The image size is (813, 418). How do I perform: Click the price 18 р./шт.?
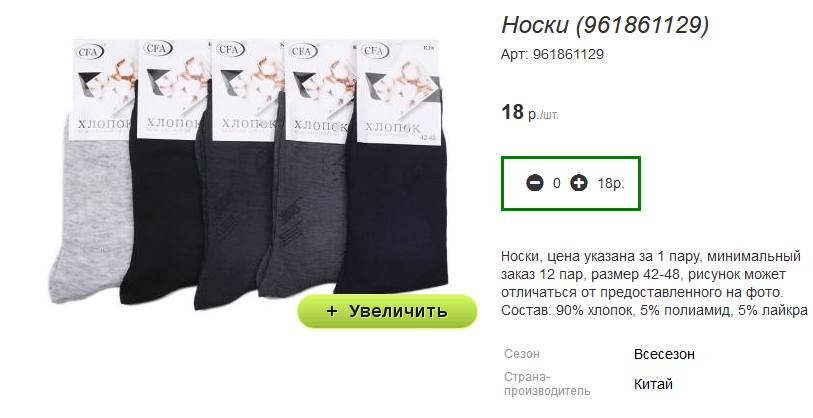(530, 113)
